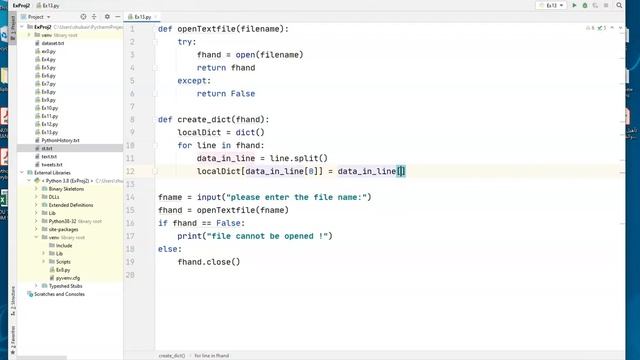The image size is (640, 360).
Task: Click the stop square icon in toolbar
Action: pyautogui.click(x=606, y=5)
